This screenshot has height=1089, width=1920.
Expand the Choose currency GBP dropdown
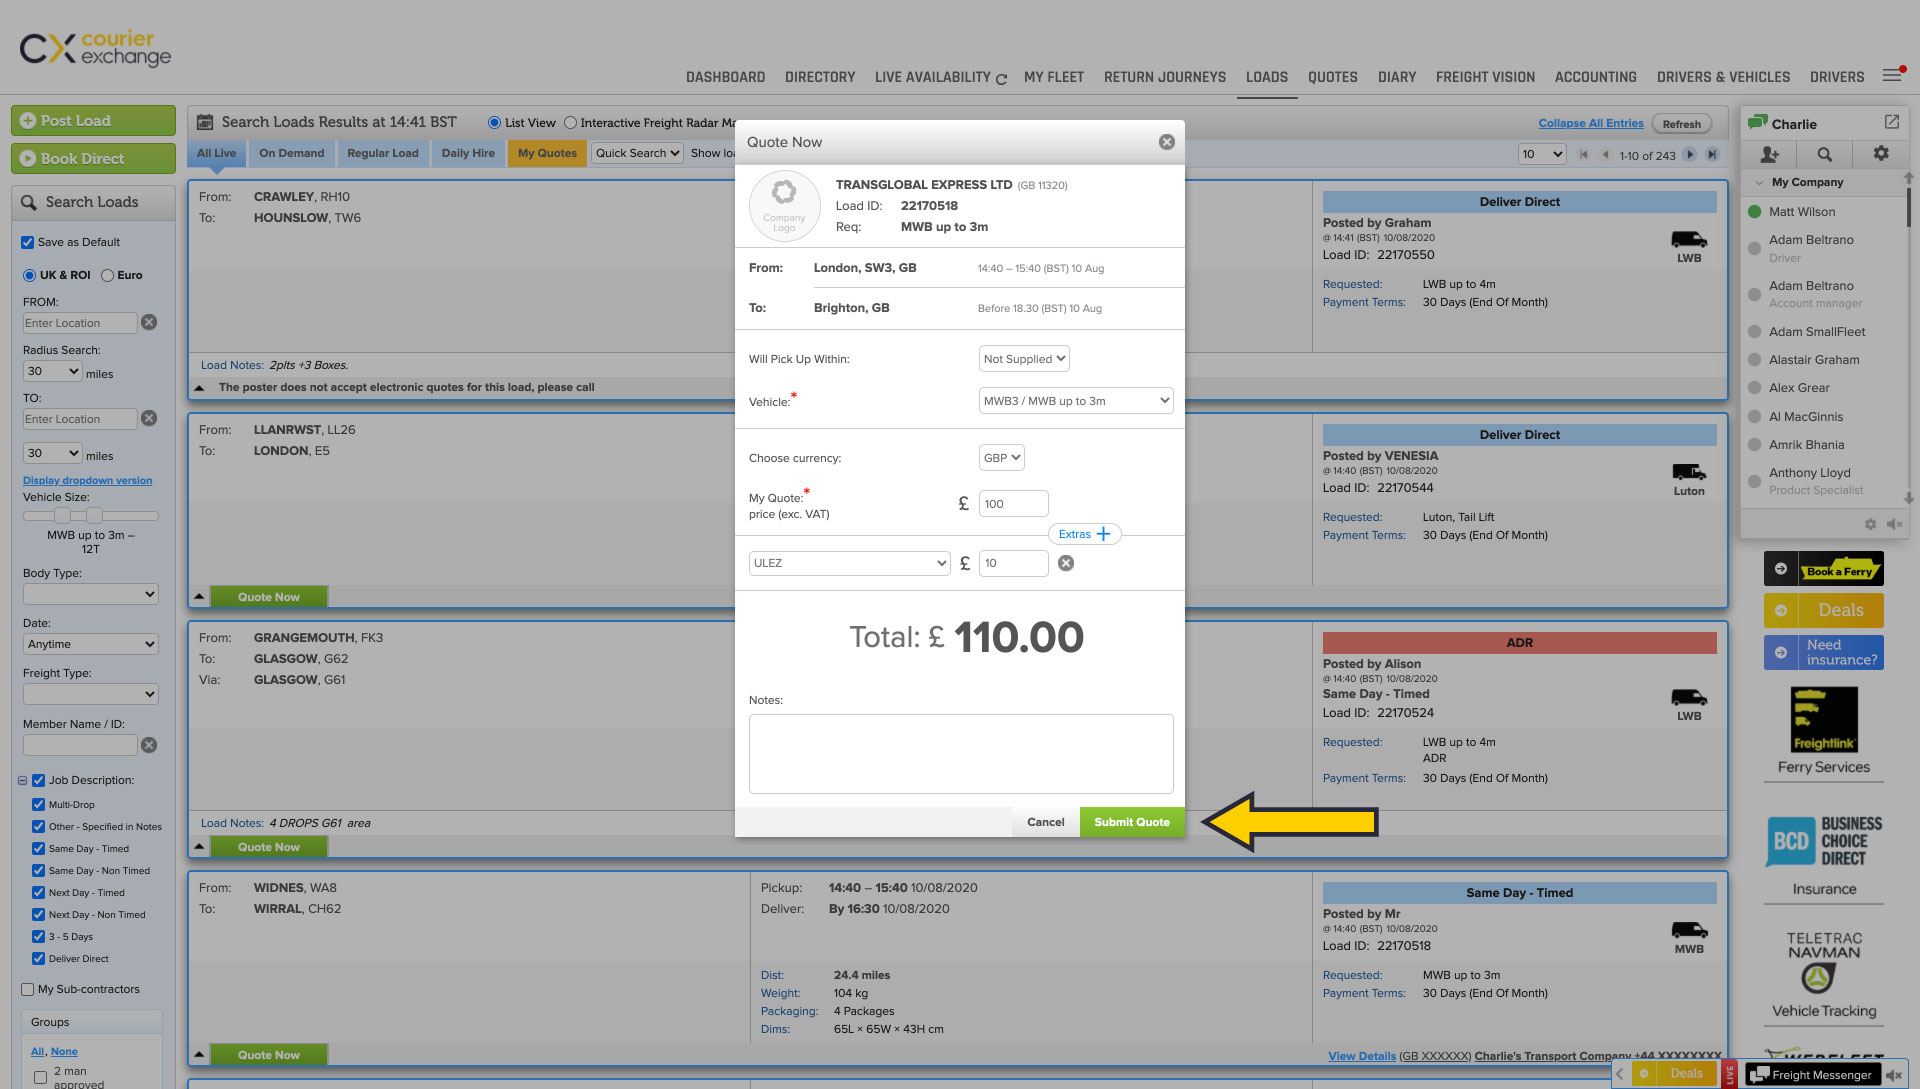pyautogui.click(x=1001, y=458)
